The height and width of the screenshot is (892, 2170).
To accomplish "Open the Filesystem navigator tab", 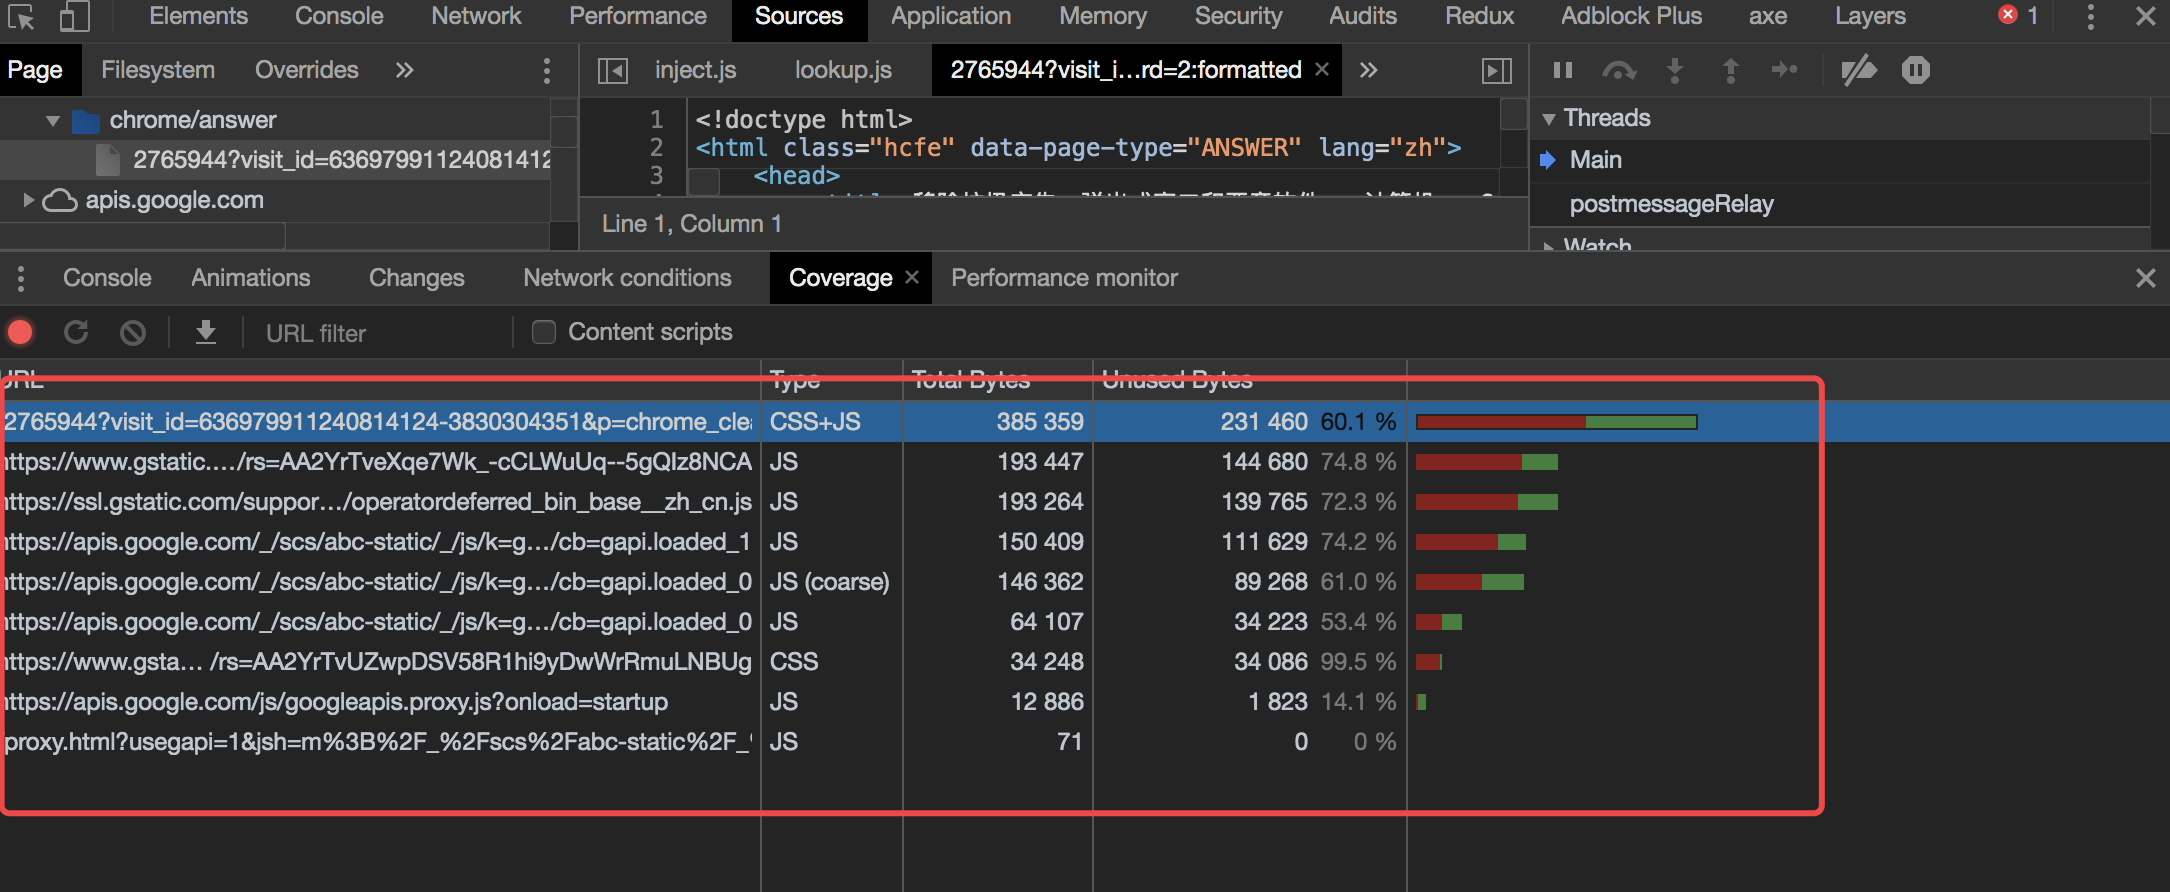I will [x=158, y=70].
